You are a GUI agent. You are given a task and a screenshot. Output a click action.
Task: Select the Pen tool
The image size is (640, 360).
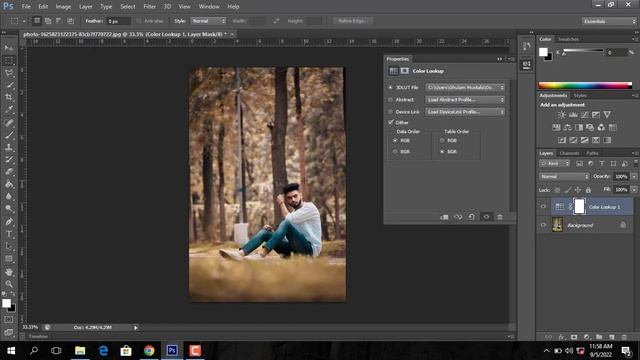[9, 222]
